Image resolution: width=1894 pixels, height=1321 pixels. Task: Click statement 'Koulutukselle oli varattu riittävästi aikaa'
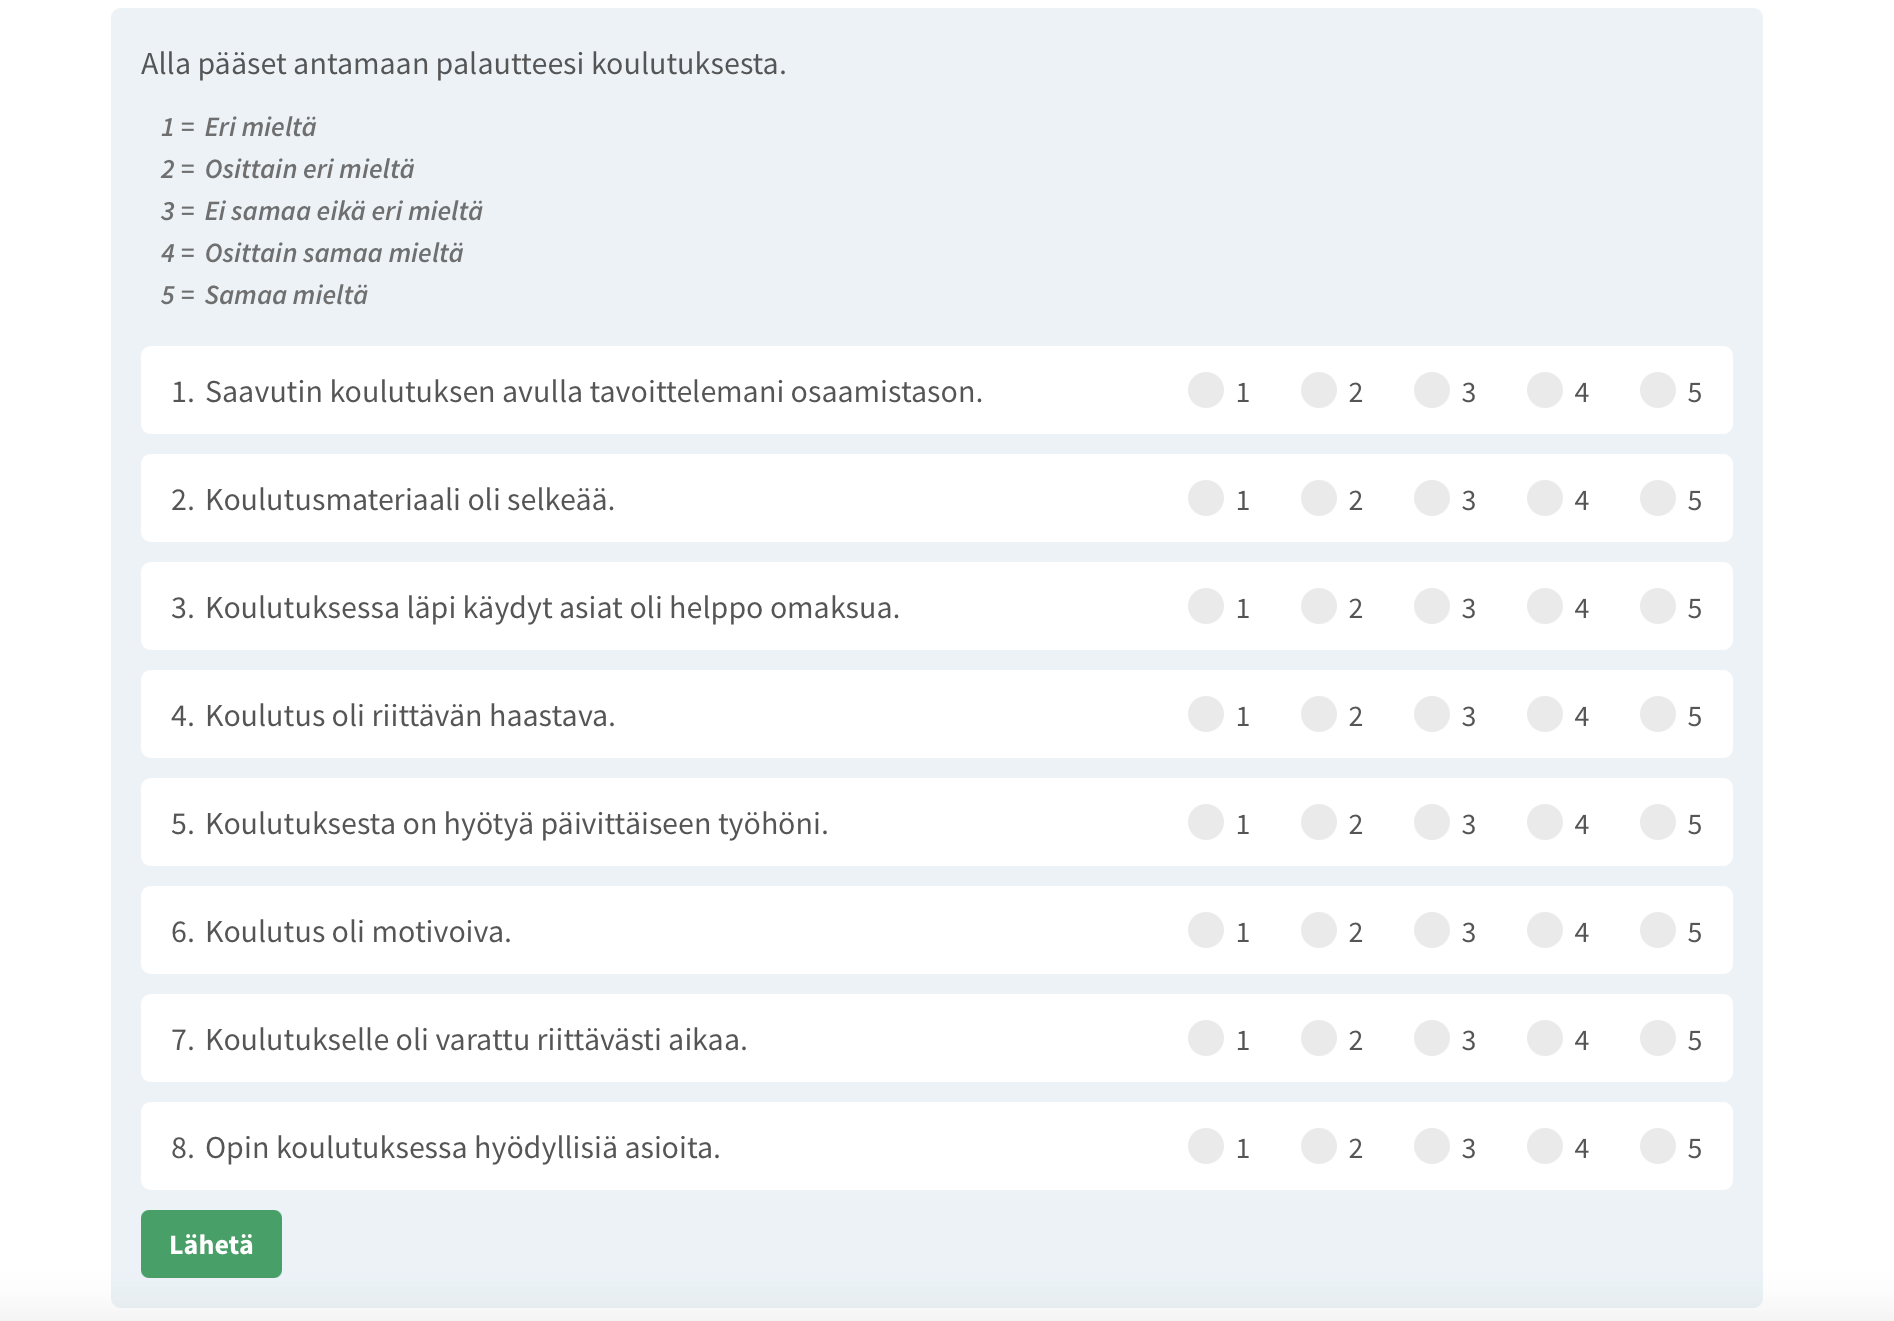point(476,1040)
